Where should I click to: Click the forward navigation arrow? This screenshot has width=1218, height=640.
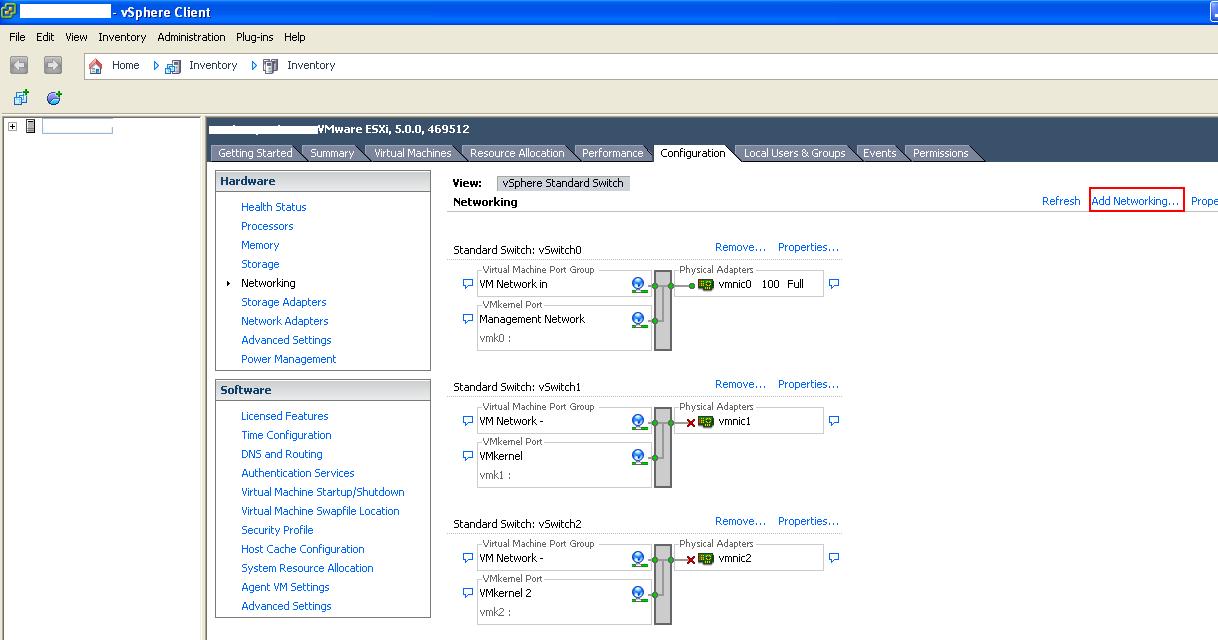click(52, 65)
